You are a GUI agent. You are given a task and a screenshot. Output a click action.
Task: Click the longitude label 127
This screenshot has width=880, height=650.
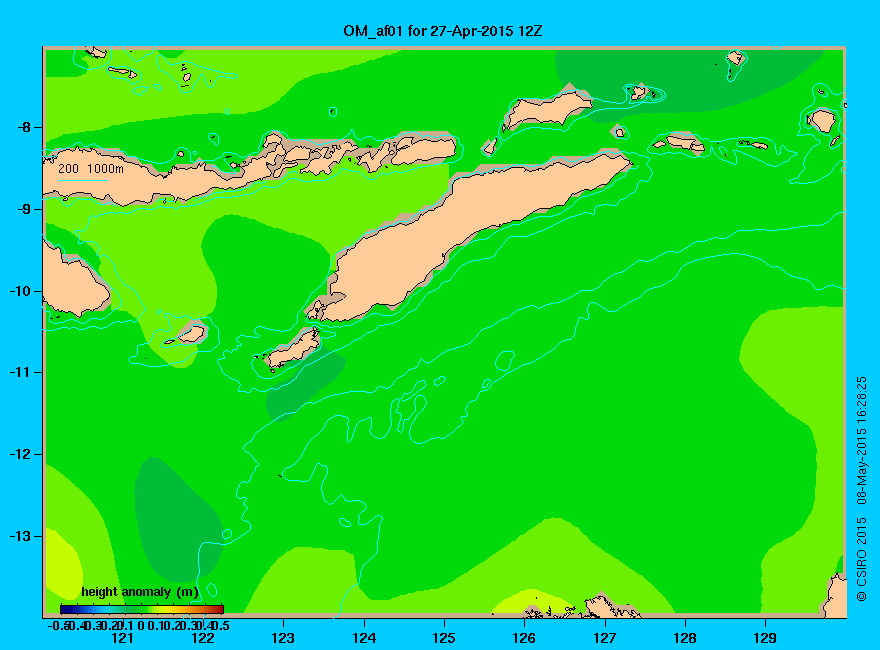[605, 638]
